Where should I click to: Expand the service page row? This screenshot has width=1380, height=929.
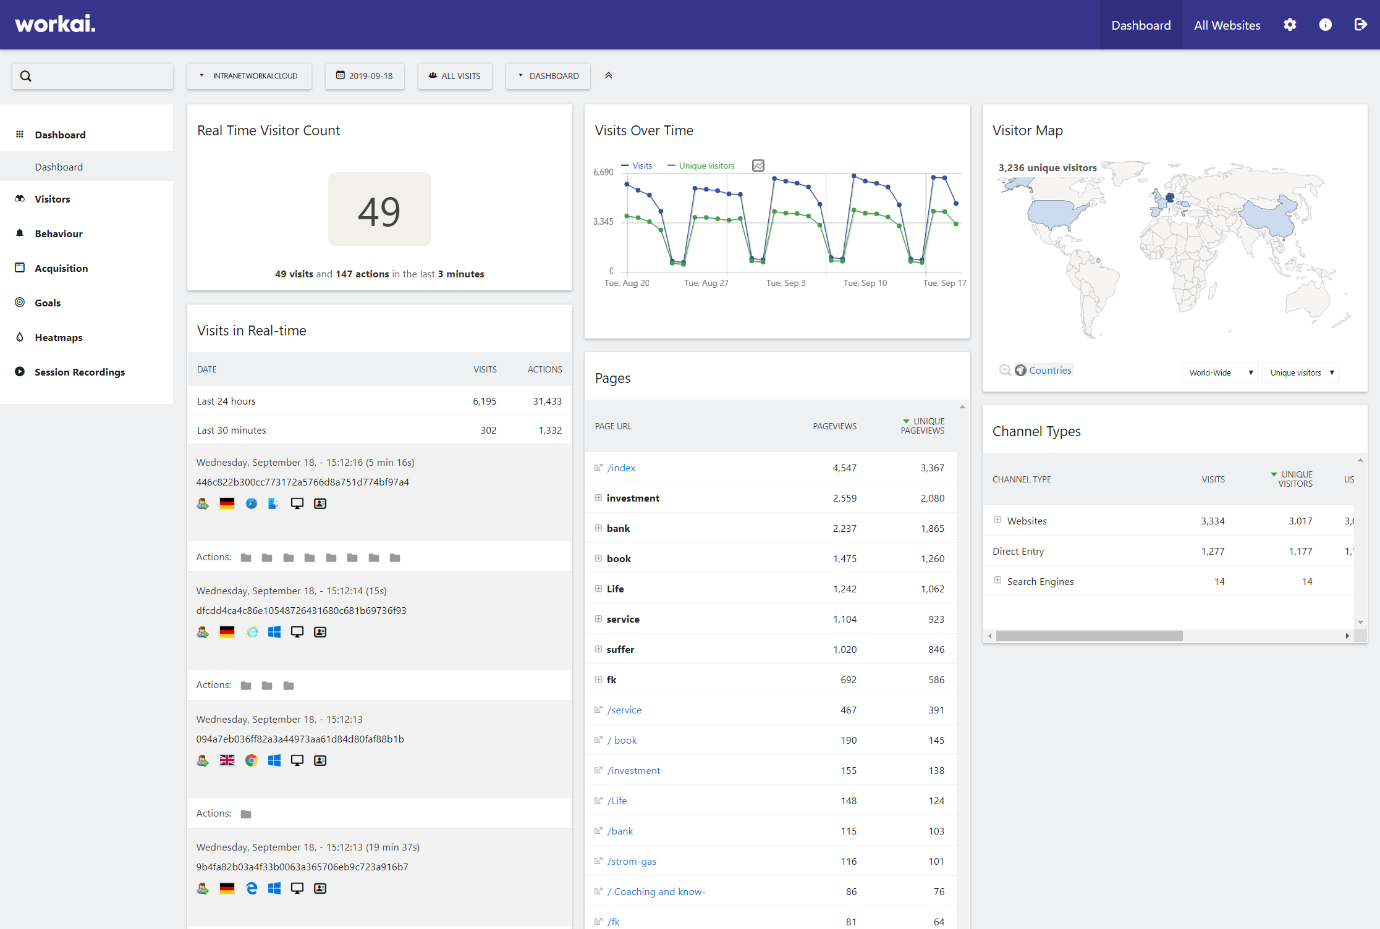[598, 619]
